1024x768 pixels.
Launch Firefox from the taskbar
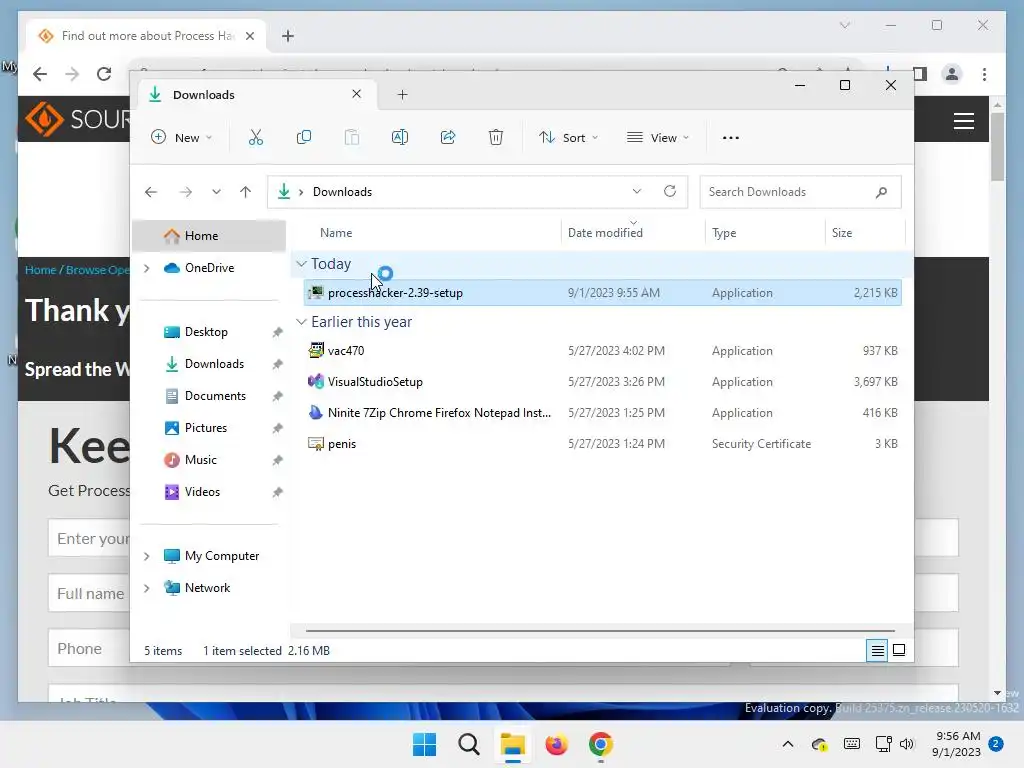coord(556,744)
